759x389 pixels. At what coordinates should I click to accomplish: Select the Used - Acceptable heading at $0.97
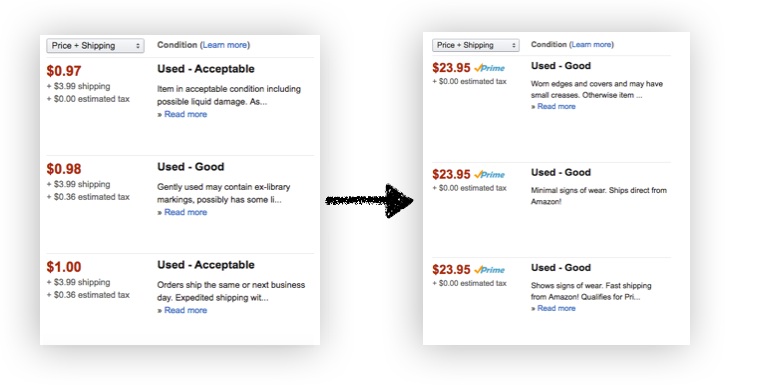[206, 69]
